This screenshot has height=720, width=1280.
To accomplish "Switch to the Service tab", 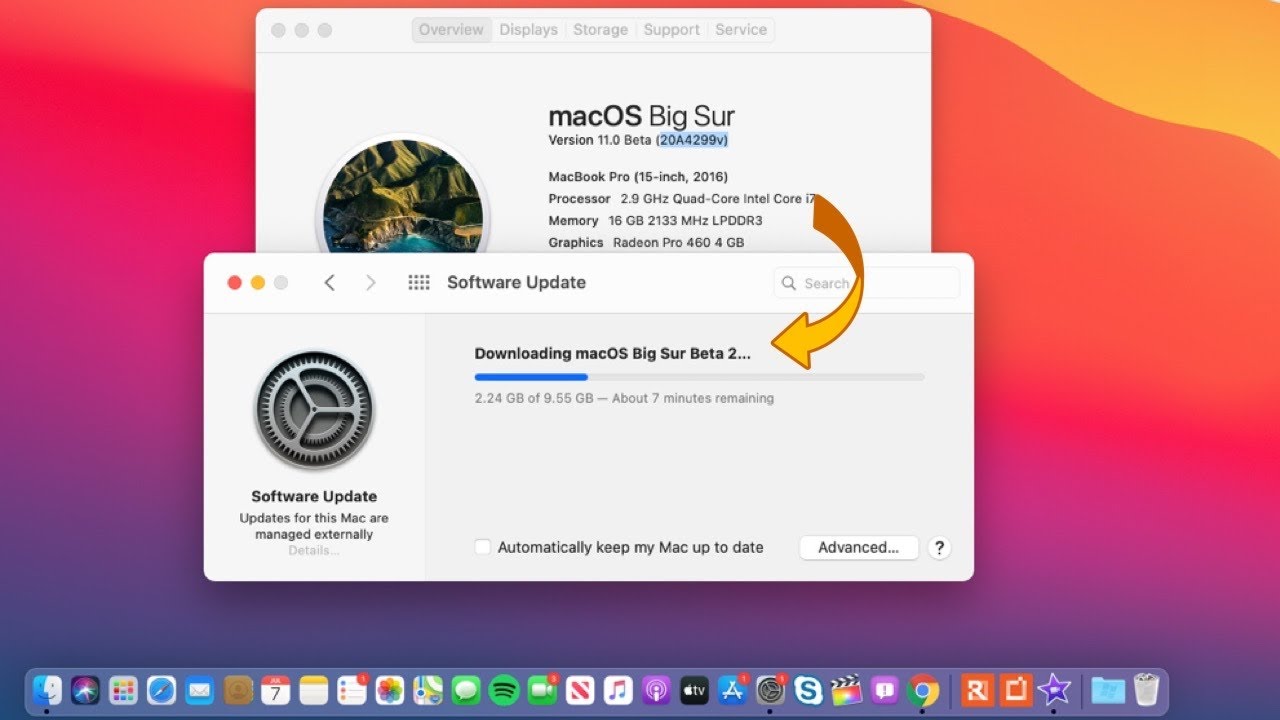I will [741, 30].
